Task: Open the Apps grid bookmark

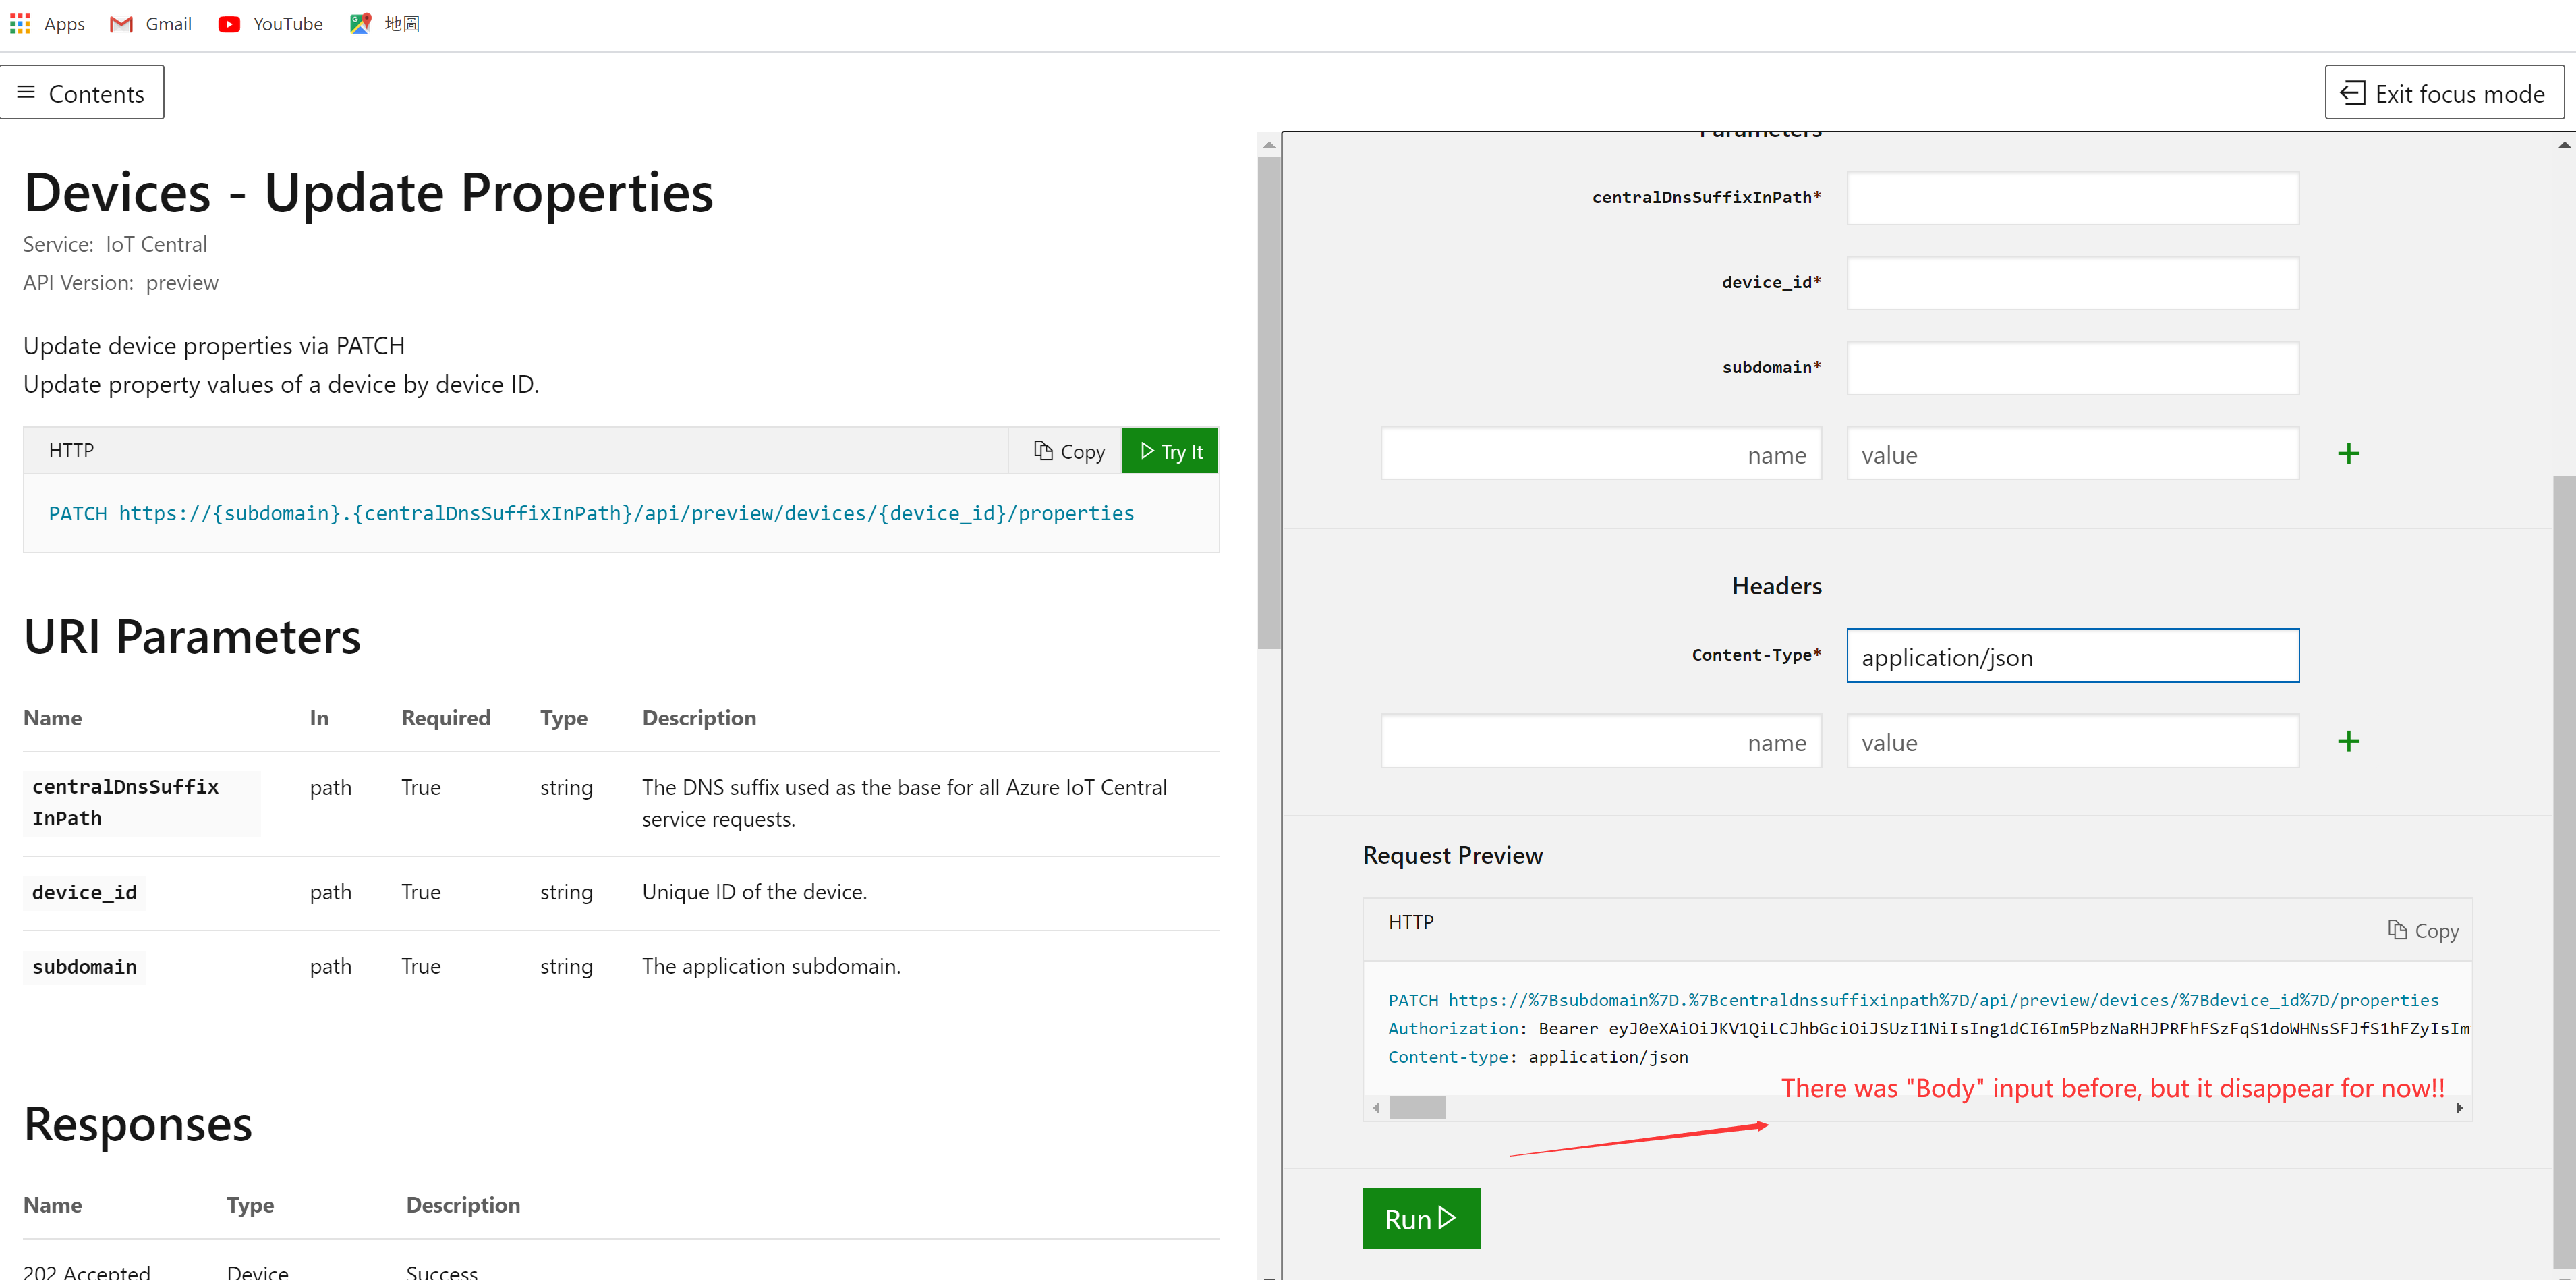Action: coord(47,24)
